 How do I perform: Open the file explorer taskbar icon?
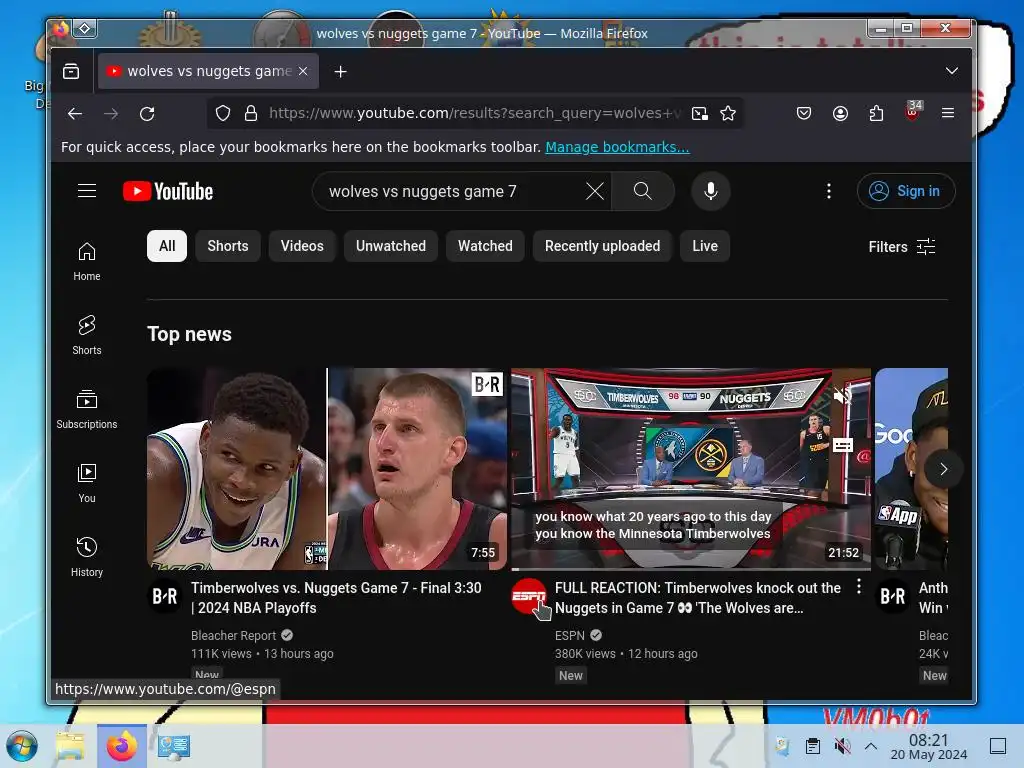coord(71,746)
